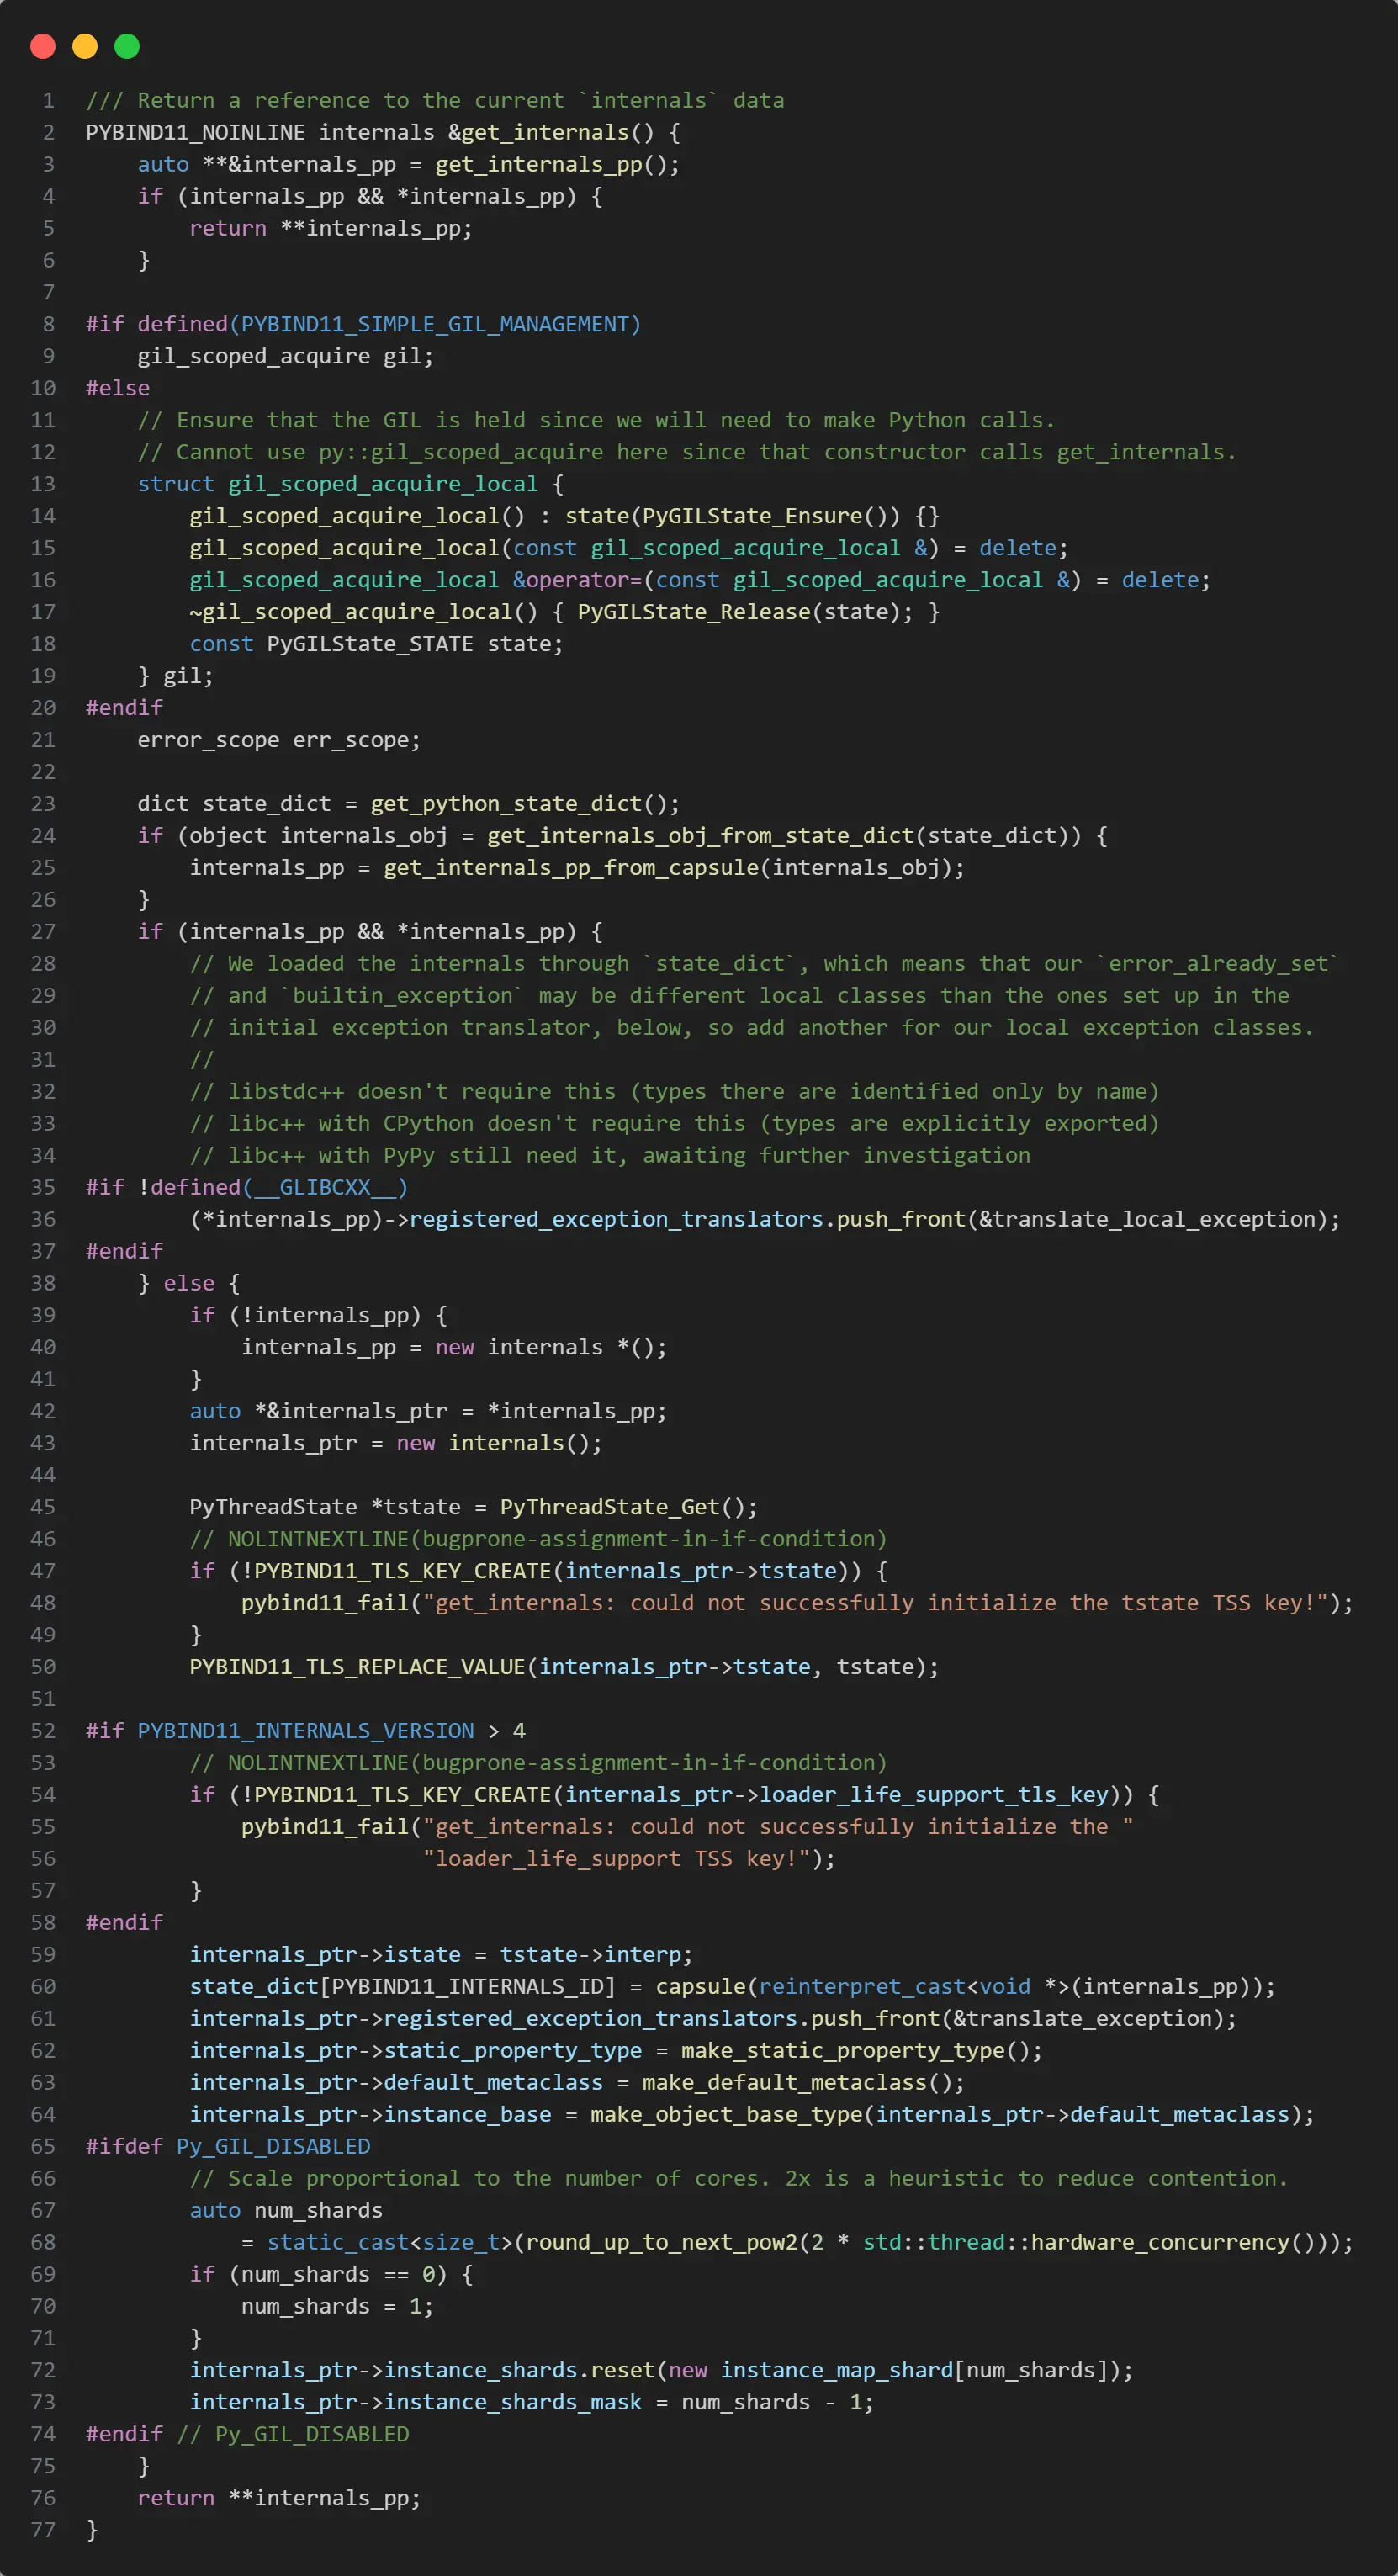Click the green maximize dot
The width and height of the screenshot is (1398, 2576).
[x=127, y=46]
